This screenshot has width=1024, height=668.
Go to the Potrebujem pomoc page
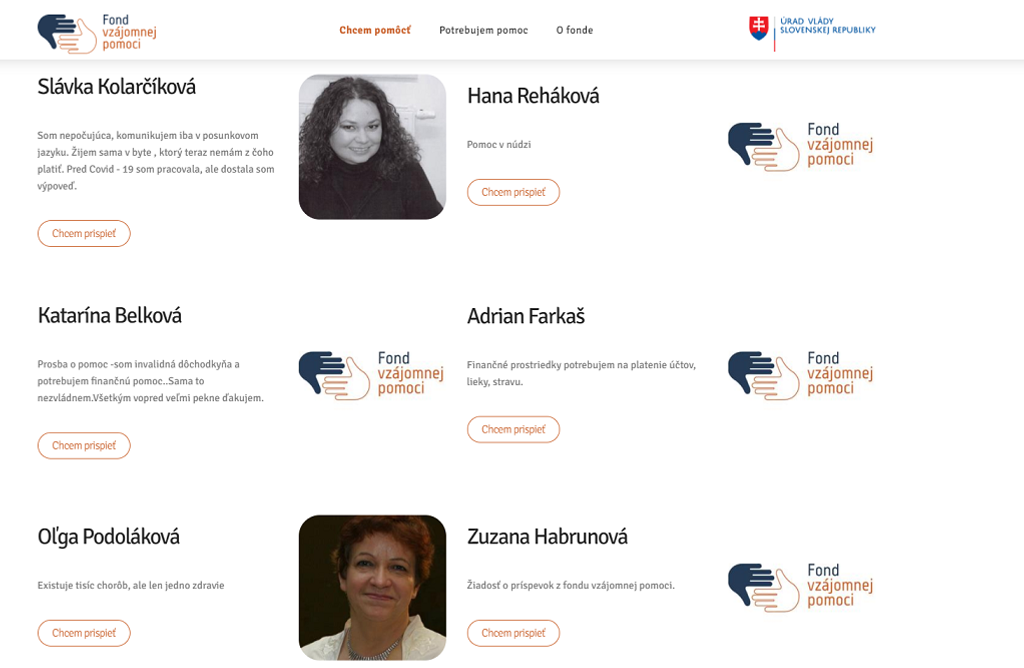[x=483, y=30]
